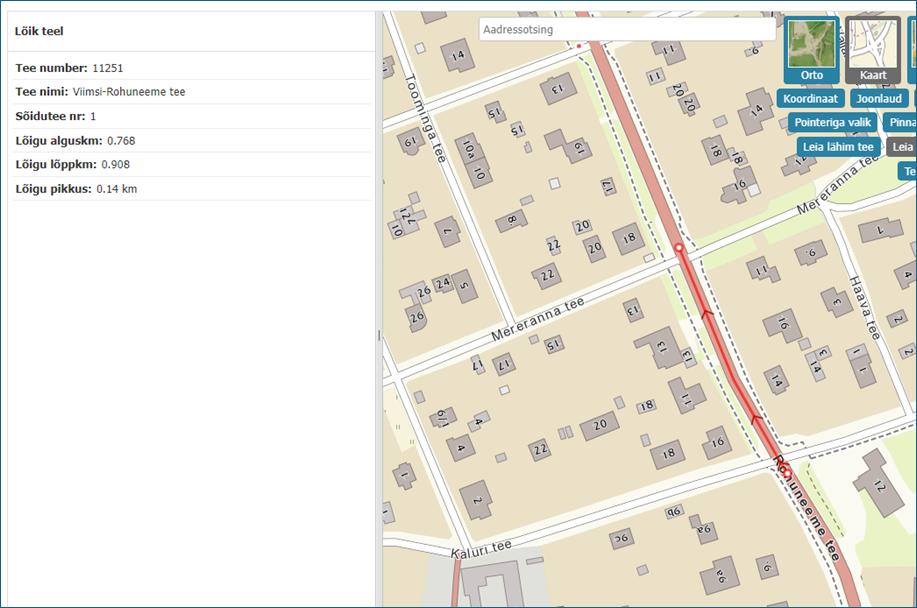The width and height of the screenshot is (917, 608).
Task: Switch to the Orto aerial basemap
Action: 811,49
